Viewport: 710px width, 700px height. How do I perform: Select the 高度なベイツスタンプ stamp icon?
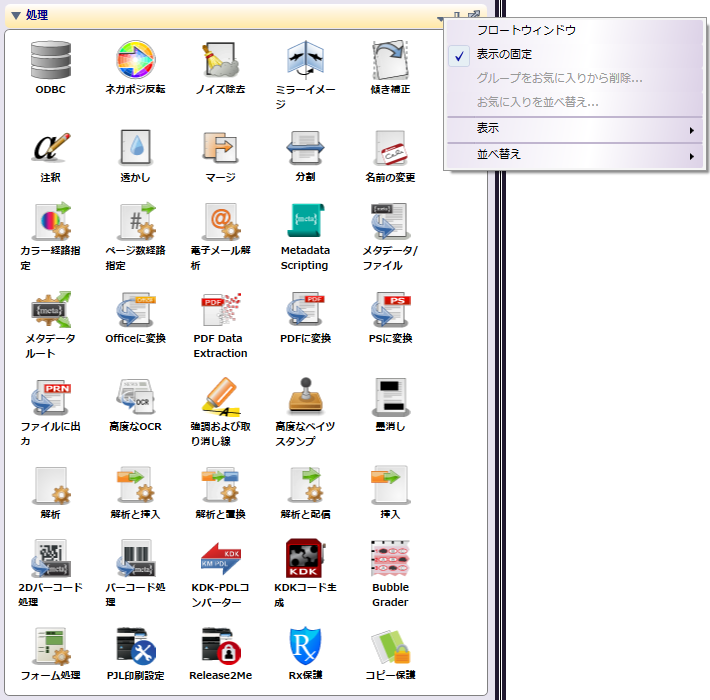pyautogui.click(x=305, y=398)
